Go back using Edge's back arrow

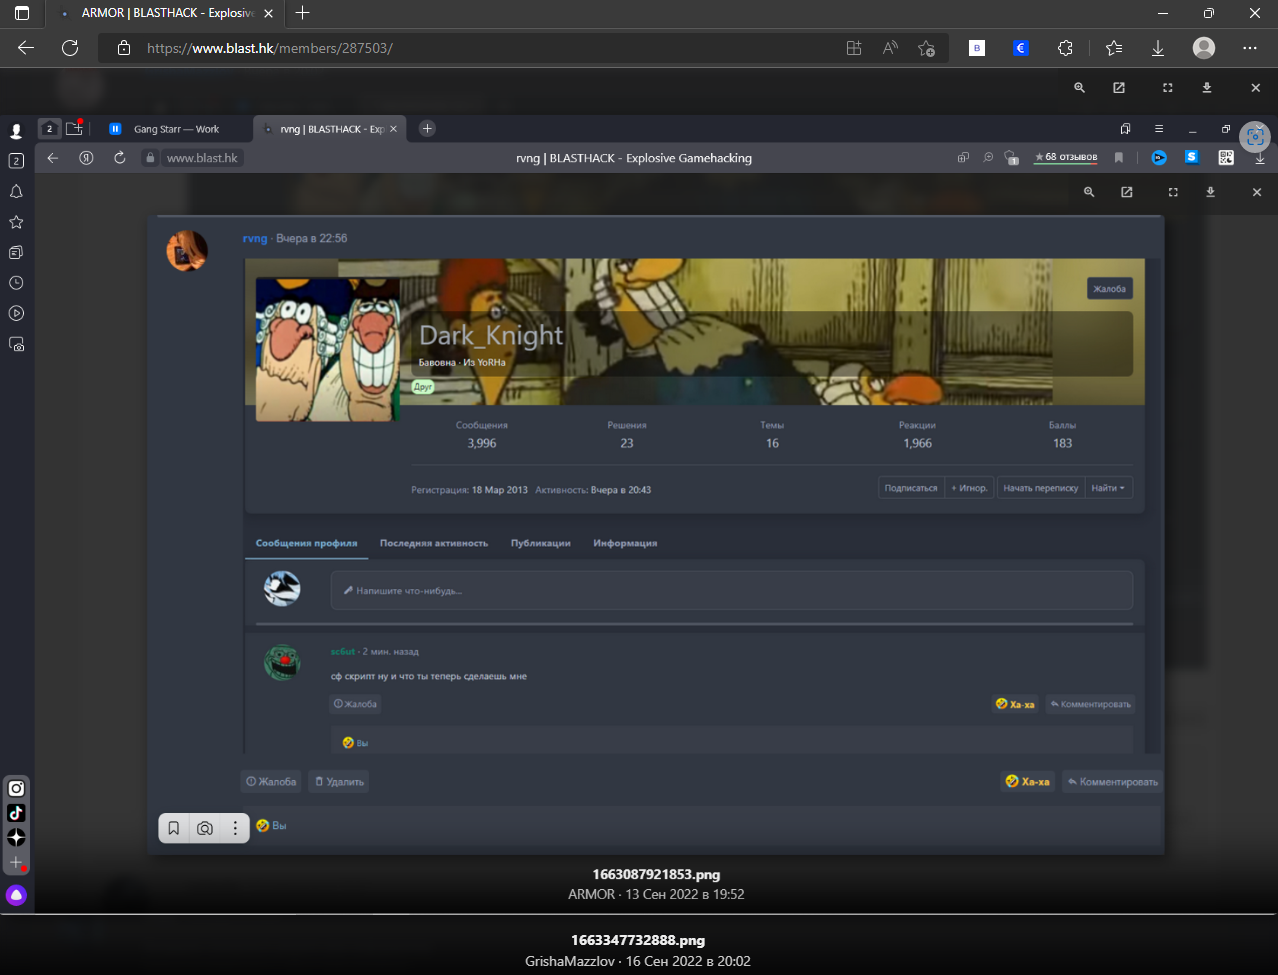[26, 48]
